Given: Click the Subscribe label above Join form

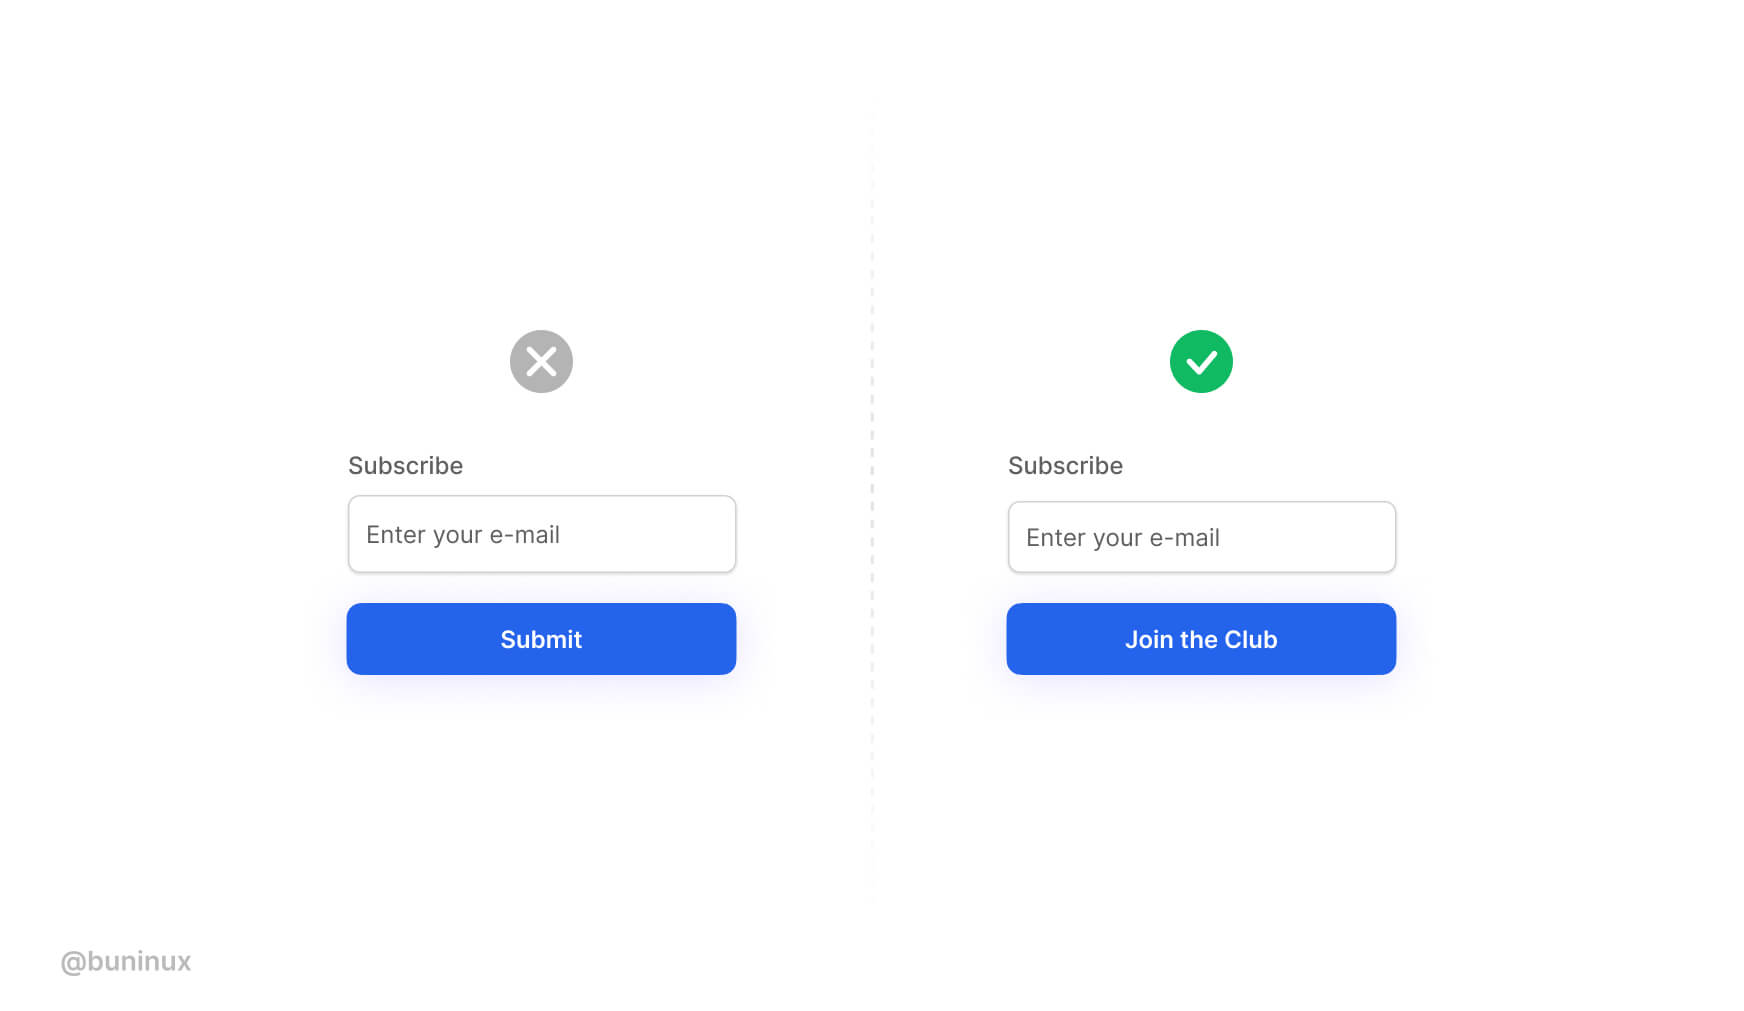Looking at the screenshot, I should pos(1065,465).
